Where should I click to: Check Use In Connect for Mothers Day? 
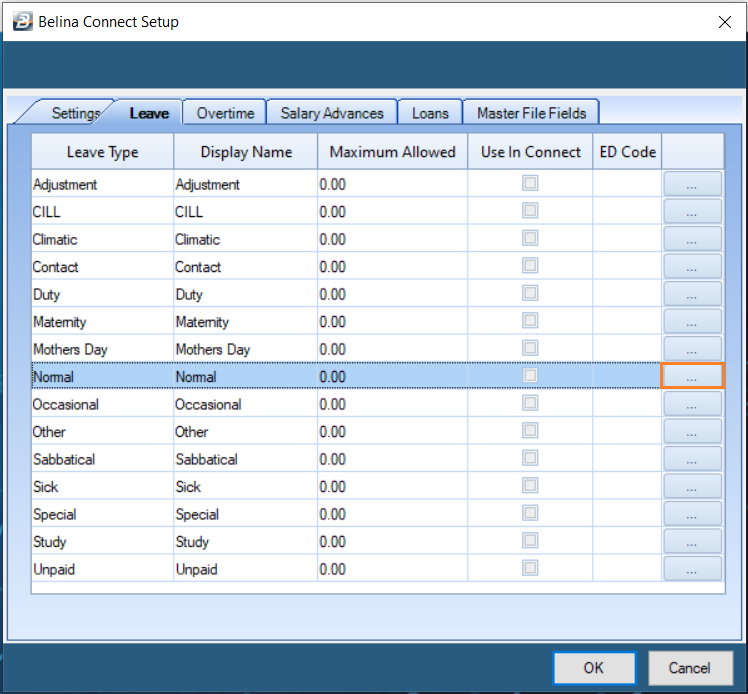[x=530, y=348]
